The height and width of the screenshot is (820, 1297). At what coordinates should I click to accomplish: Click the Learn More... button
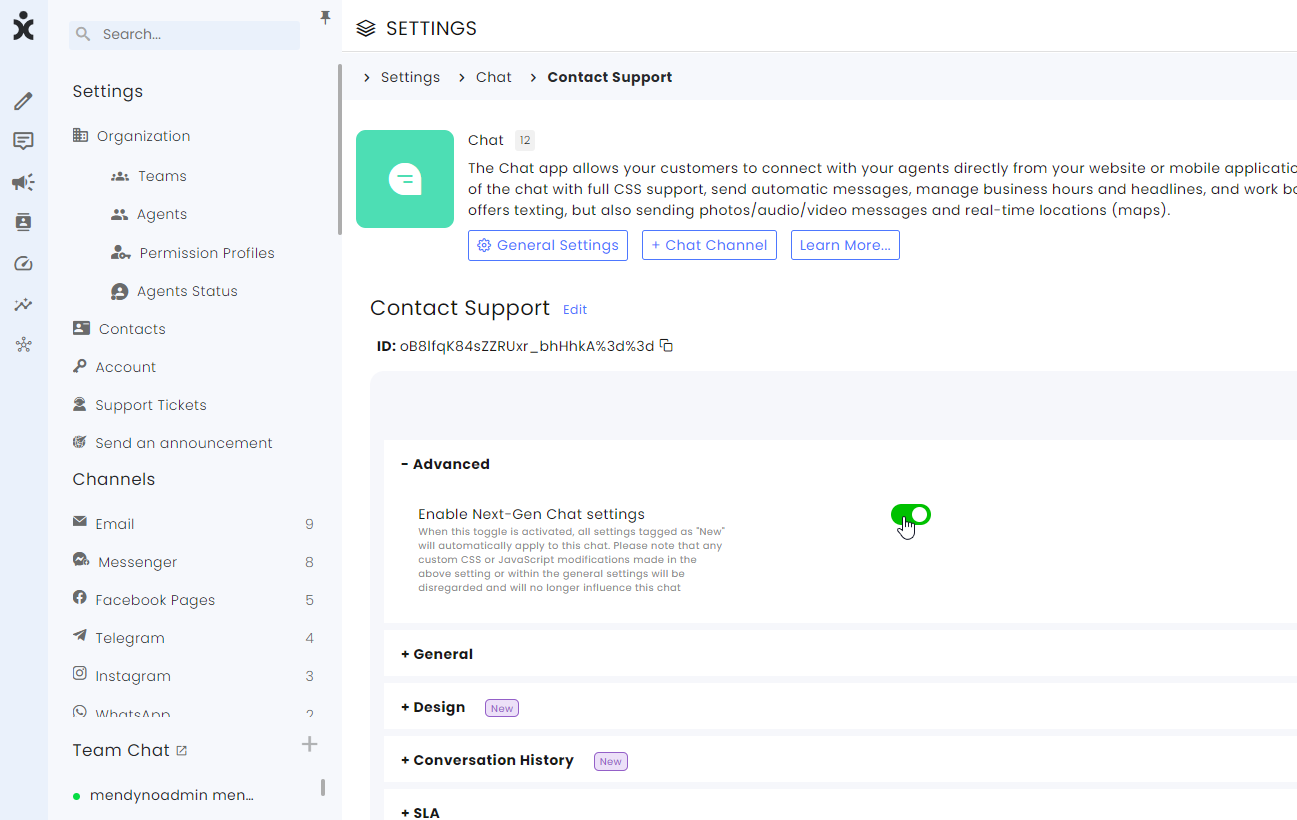[845, 245]
